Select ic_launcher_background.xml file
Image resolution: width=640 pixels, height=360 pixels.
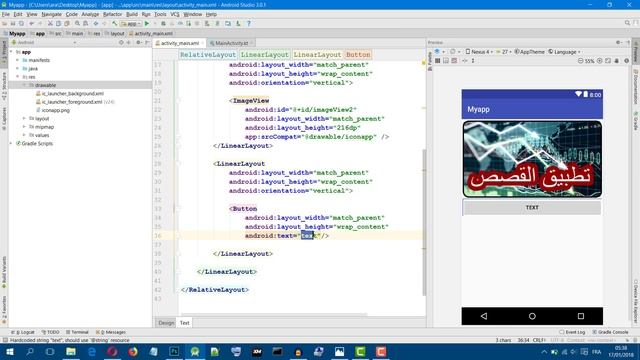[70, 93]
